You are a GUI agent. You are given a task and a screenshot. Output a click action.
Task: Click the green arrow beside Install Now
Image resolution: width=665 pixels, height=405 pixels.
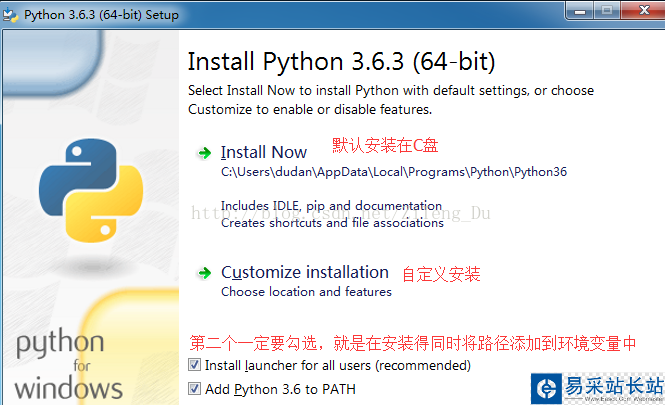coord(204,153)
